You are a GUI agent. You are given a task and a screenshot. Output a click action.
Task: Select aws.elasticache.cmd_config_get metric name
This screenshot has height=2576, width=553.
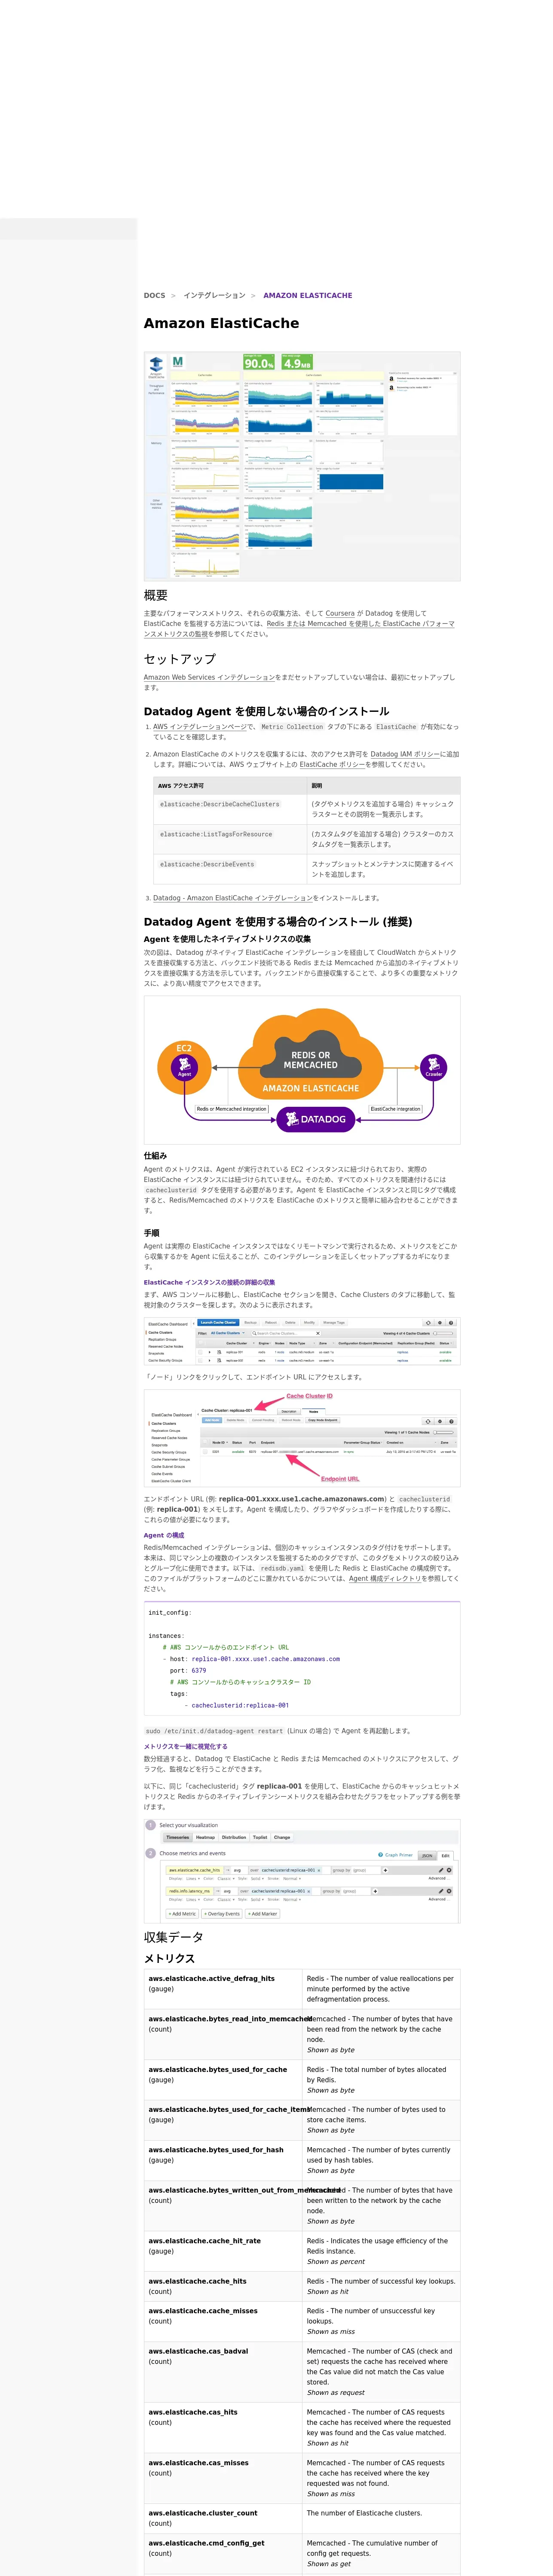(207, 2543)
